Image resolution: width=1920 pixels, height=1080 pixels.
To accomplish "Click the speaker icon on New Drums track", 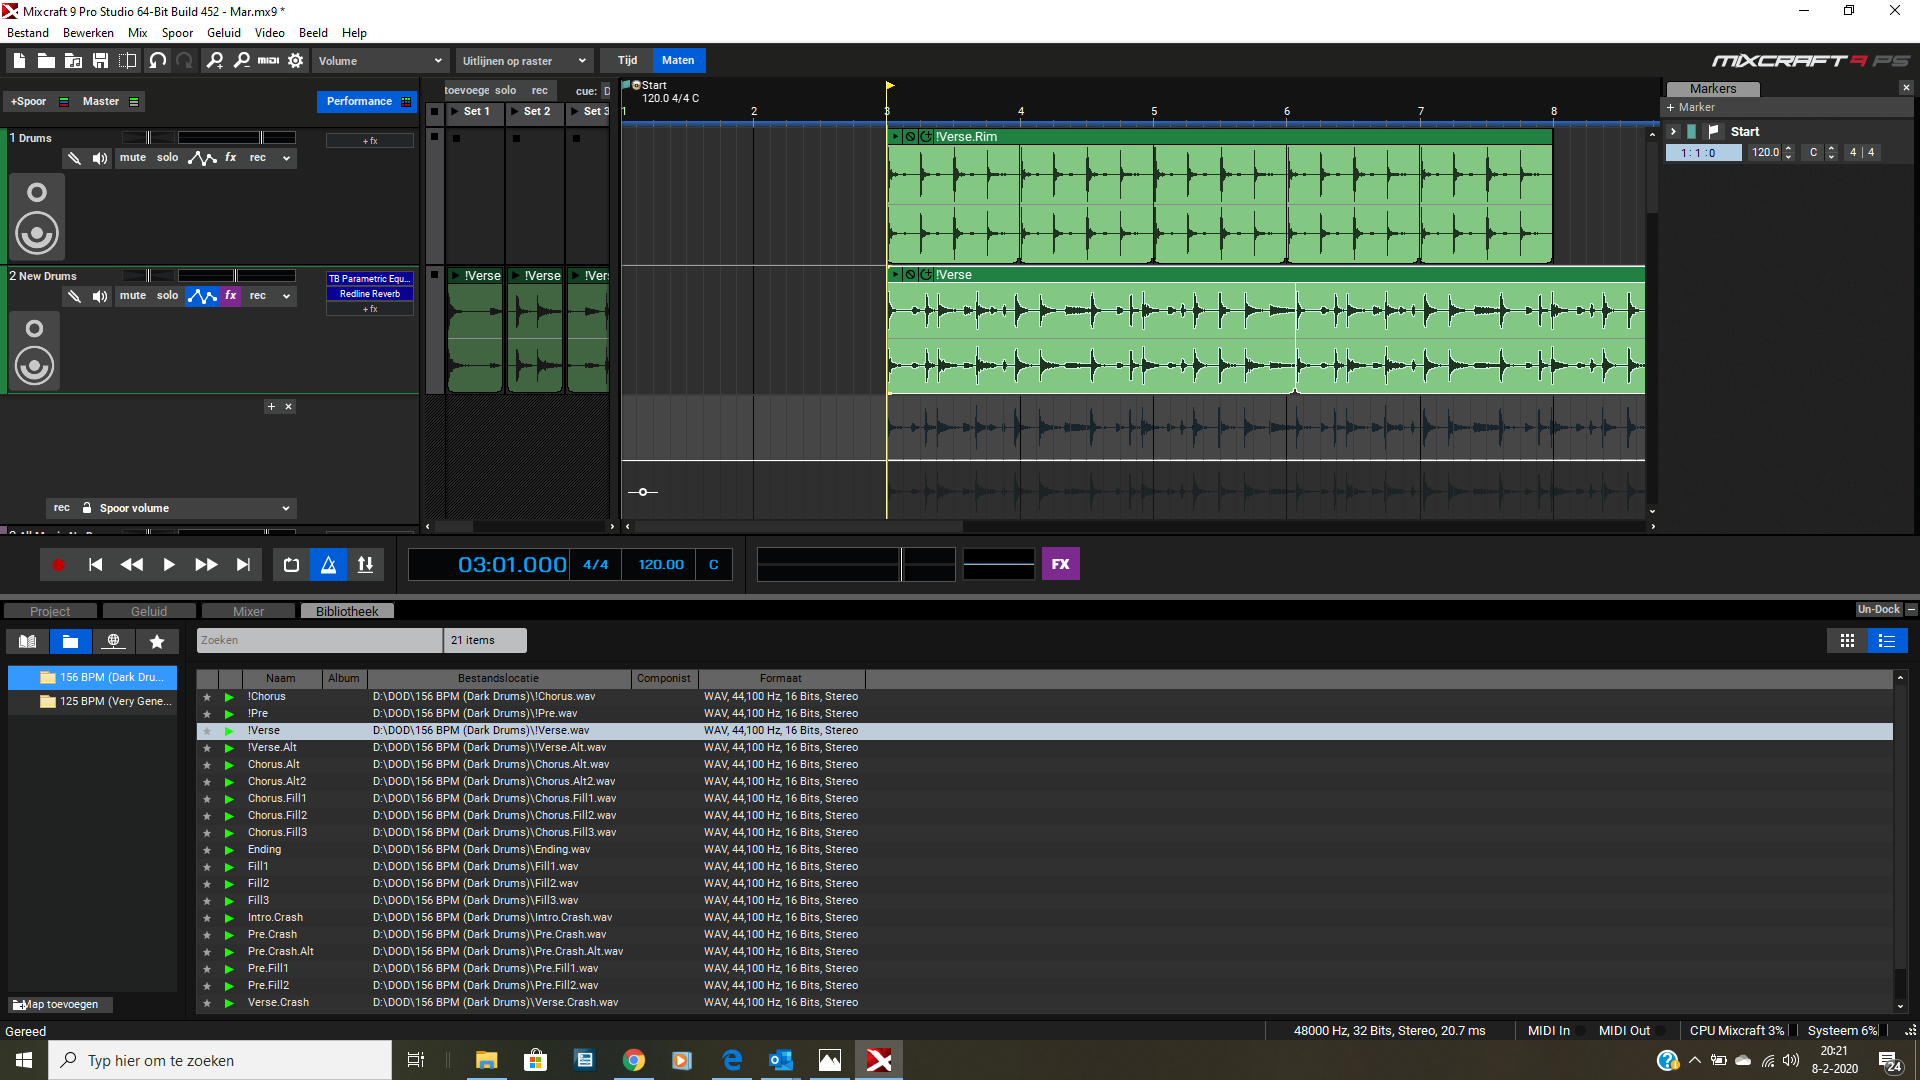I will 100,296.
